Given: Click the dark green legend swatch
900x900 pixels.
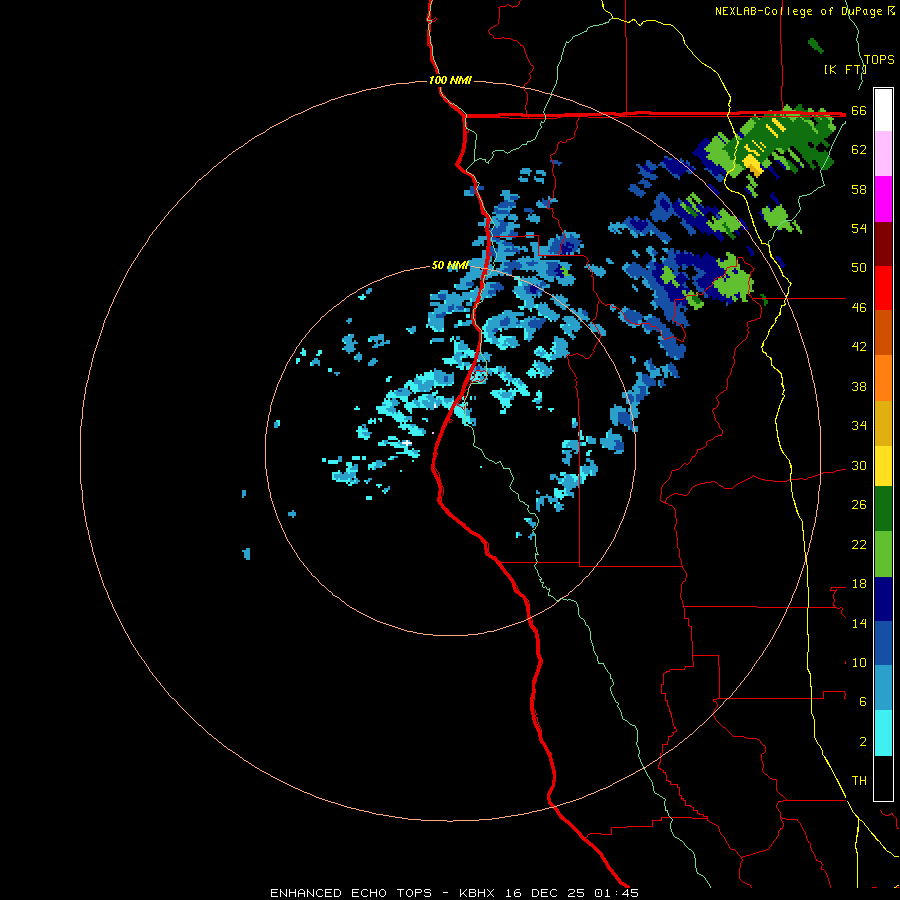Looking at the screenshot, I should click(x=883, y=509).
